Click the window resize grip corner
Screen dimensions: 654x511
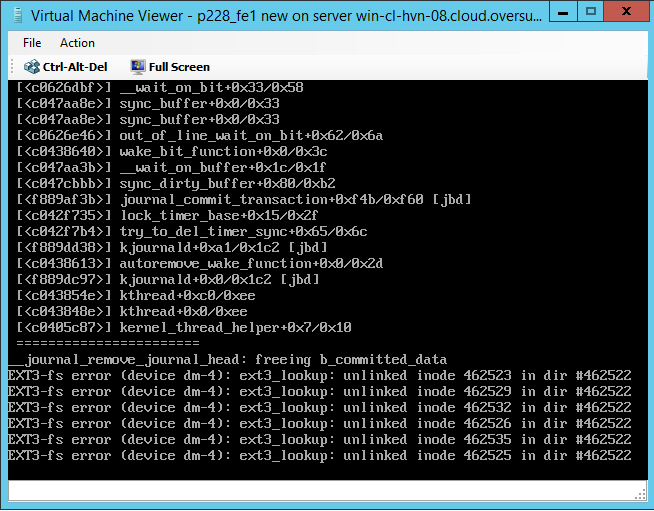pos(641,495)
